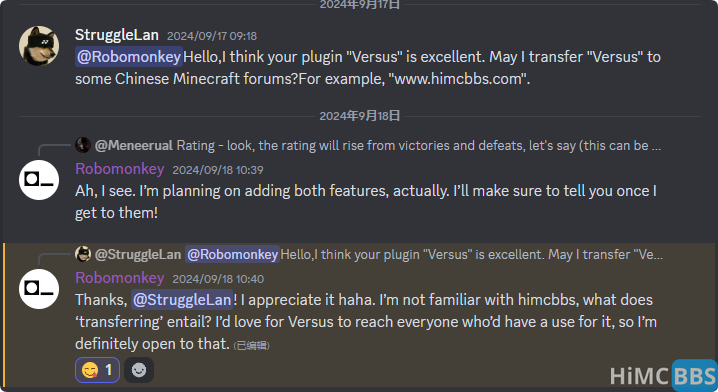Click Robomonkey's avatar on 10:40 message
The image size is (718, 392).
tap(39, 289)
